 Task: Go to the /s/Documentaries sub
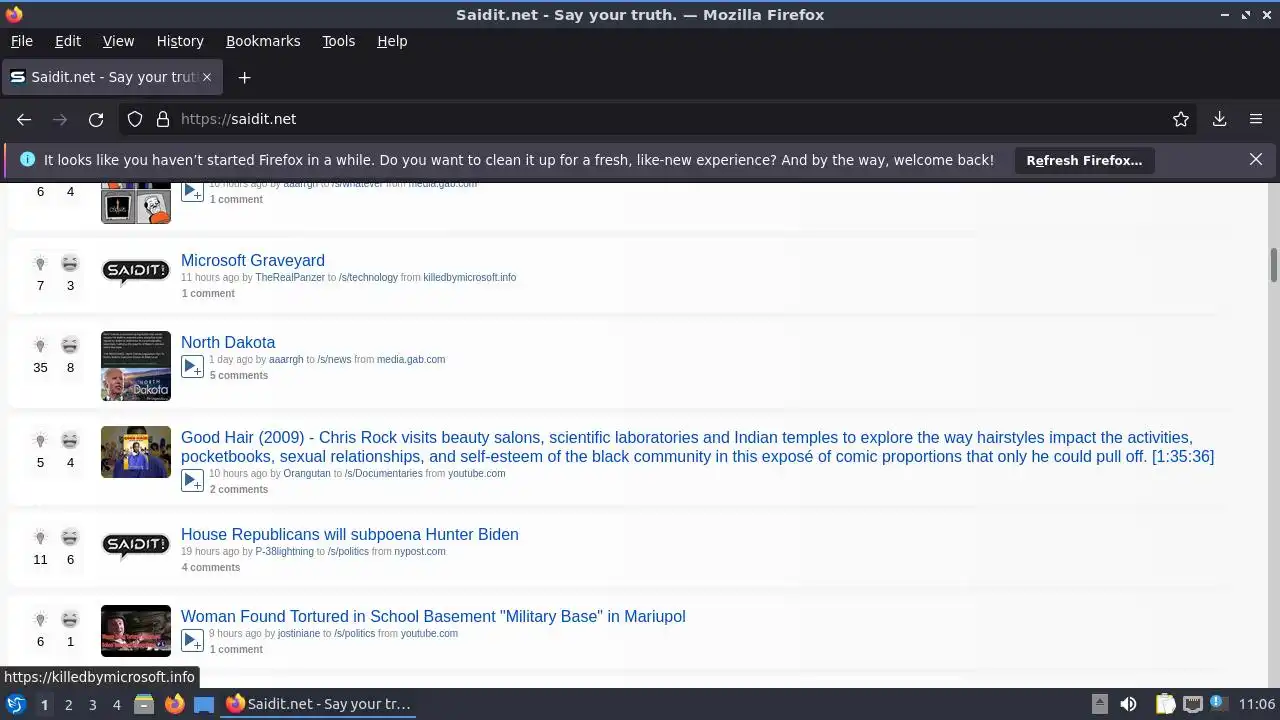click(x=384, y=473)
